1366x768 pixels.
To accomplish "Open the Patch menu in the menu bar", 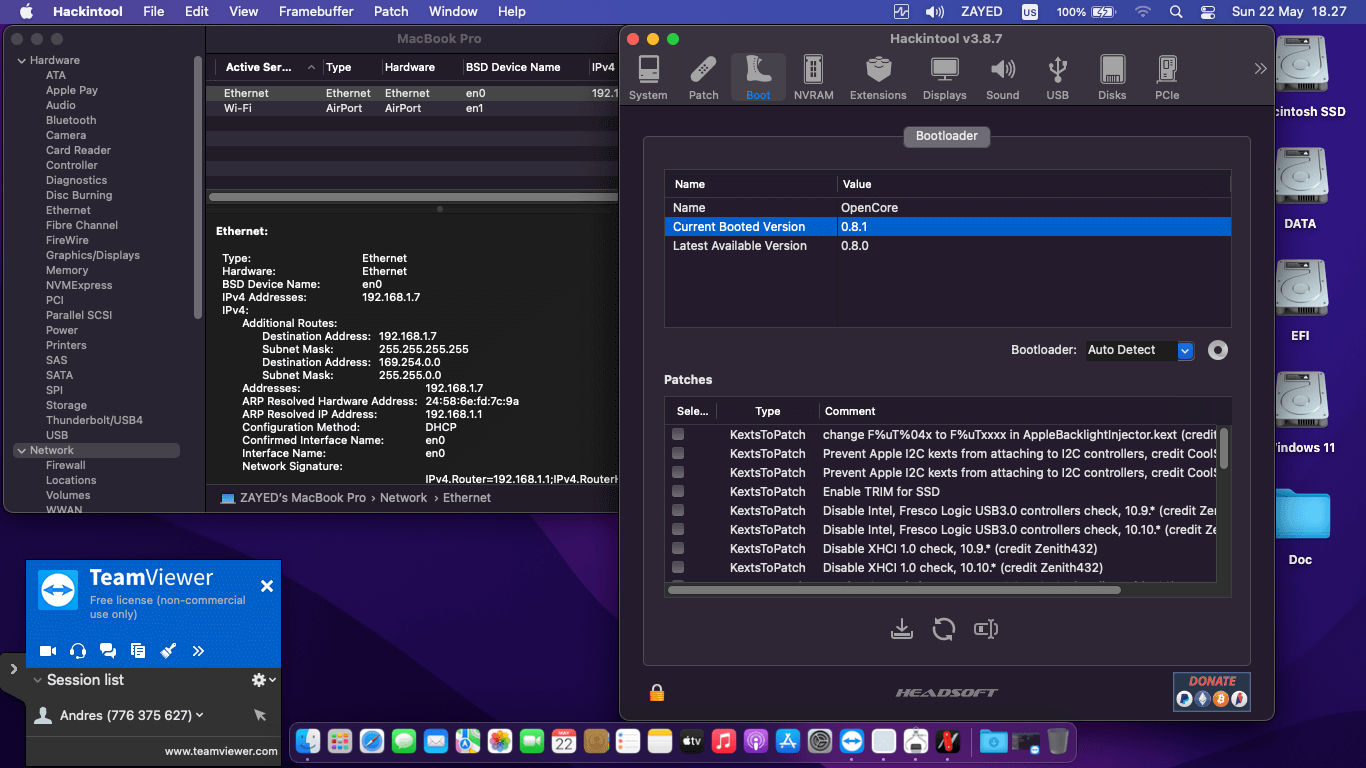I will (x=391, y=11).
